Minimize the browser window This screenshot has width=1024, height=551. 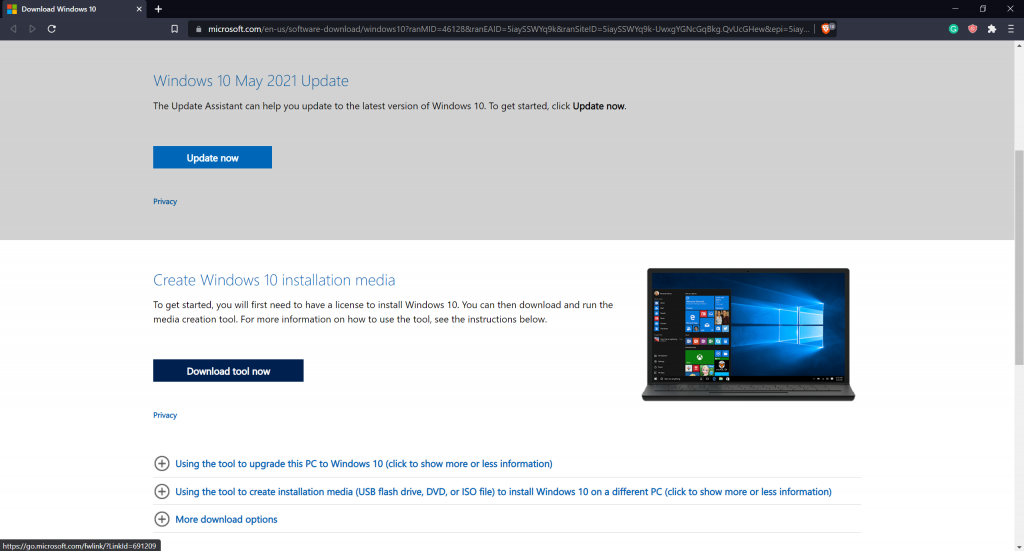[x=955, y=9]
